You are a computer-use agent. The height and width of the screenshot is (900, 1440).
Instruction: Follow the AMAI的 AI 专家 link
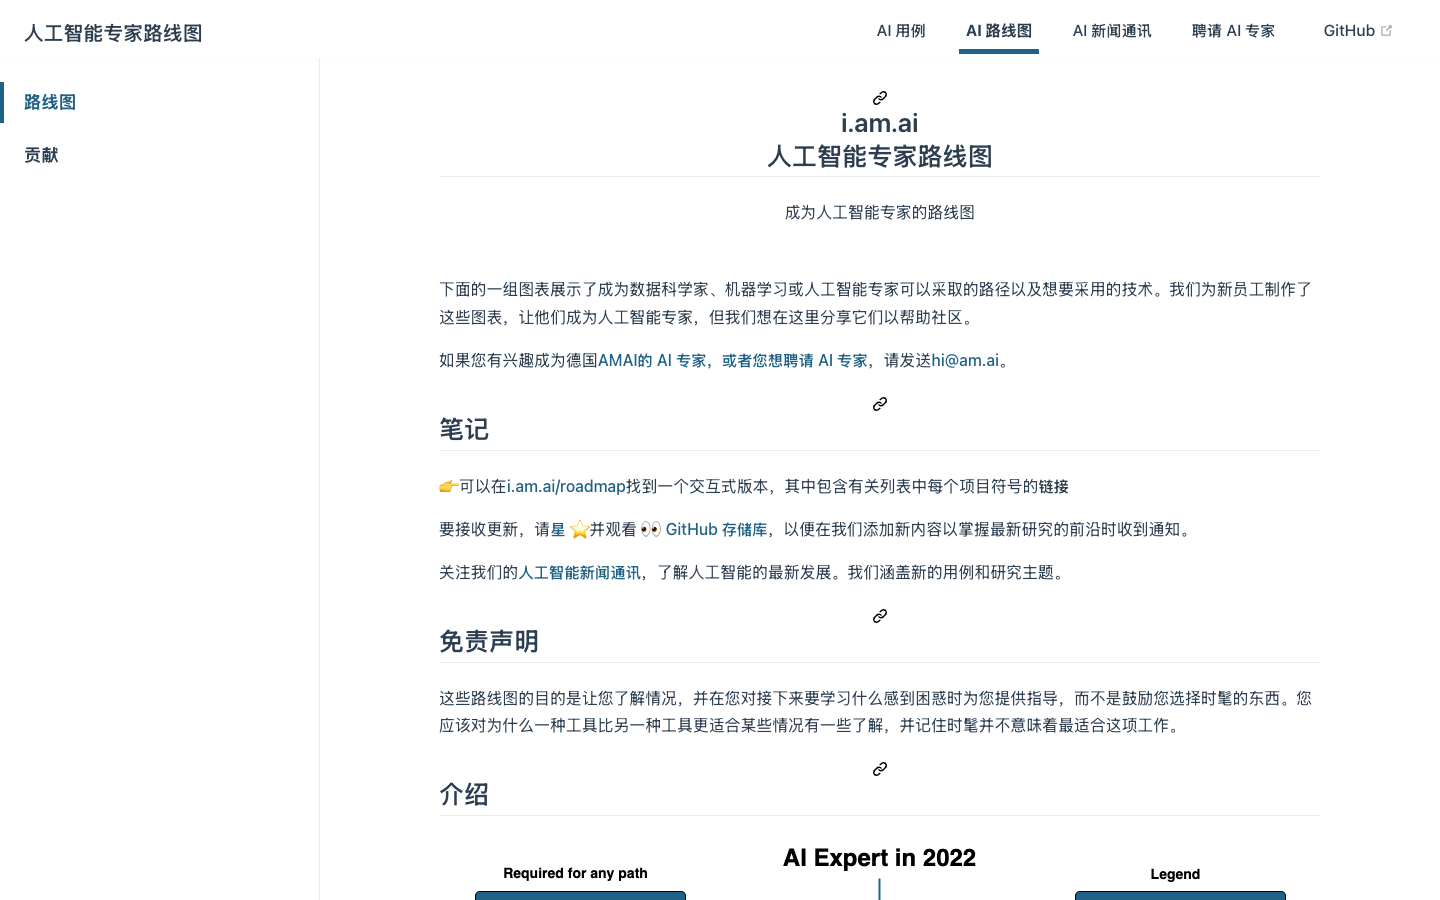pos(652,360)
